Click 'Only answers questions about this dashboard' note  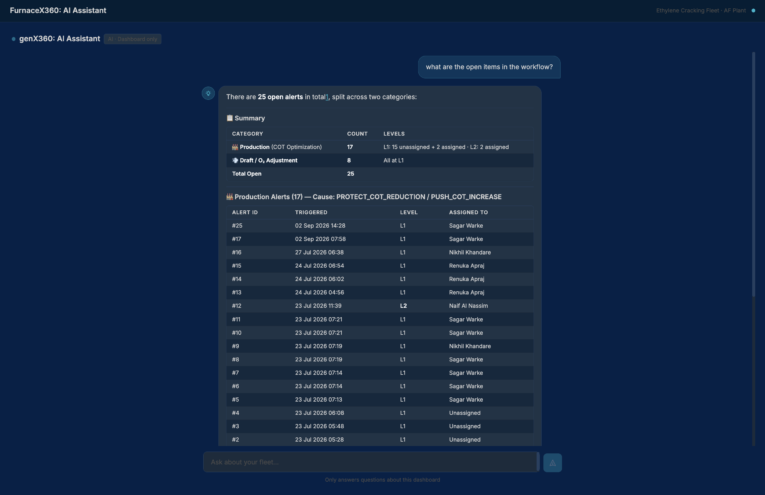(x=382, y=480)
